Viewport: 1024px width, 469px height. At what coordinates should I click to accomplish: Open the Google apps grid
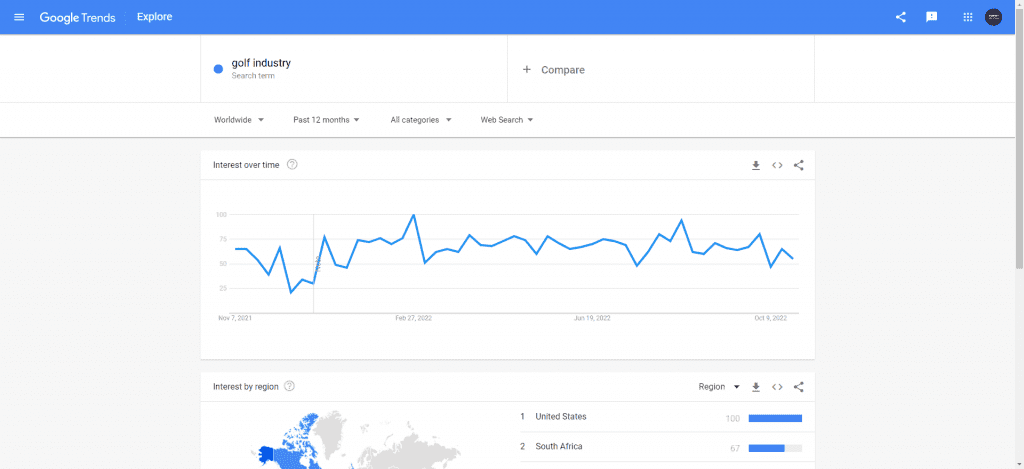click(967, 17)
